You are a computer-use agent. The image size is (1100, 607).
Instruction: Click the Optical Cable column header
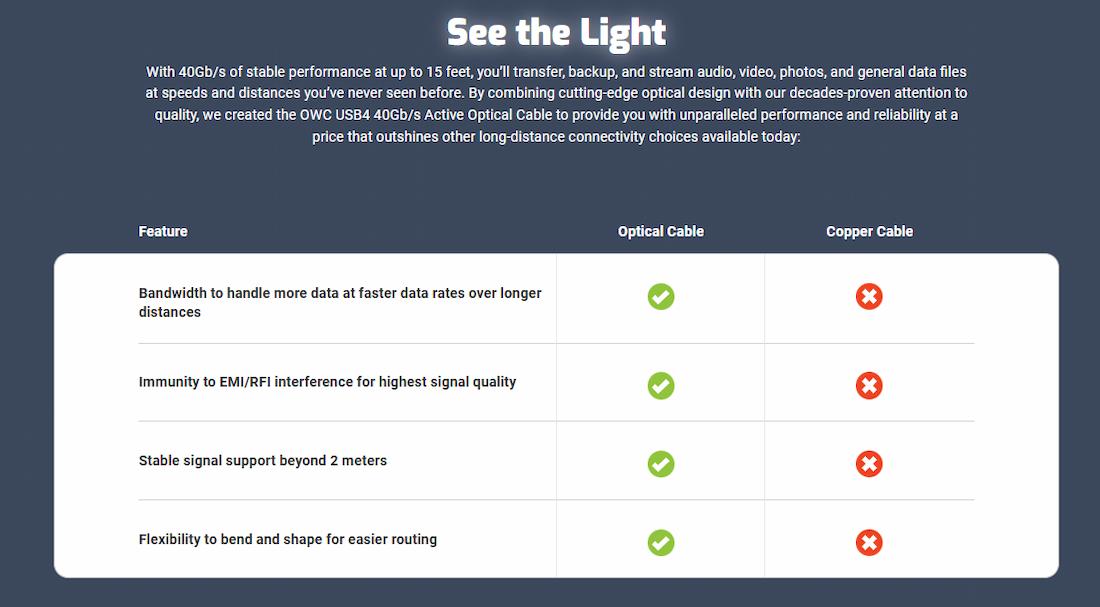(x=661, y=231)
